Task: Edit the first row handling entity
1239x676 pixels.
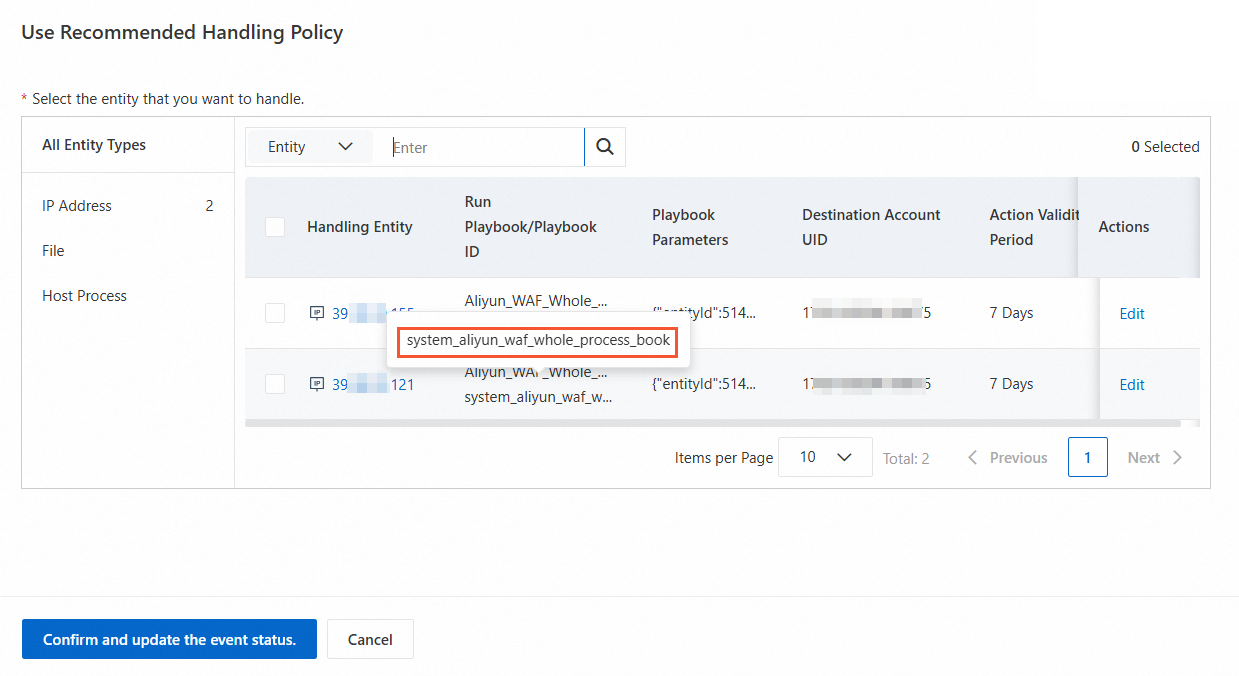Action: [1131, 314]
